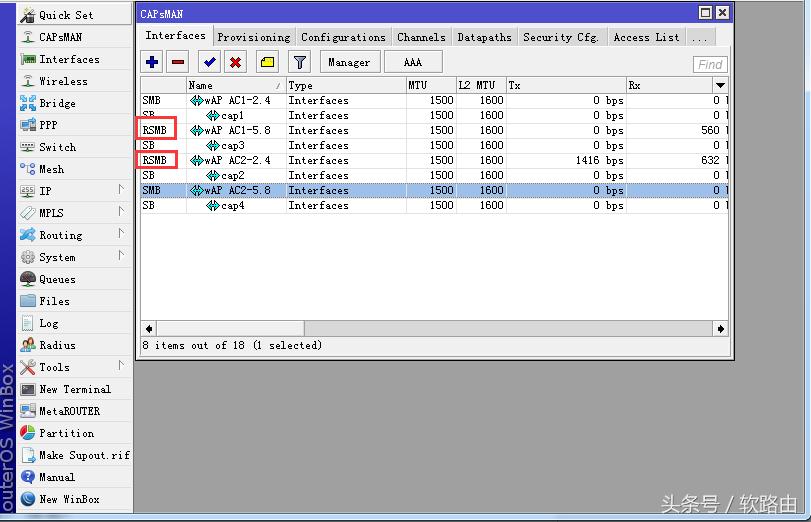Open PPP in the sidebar

(75, 125)
